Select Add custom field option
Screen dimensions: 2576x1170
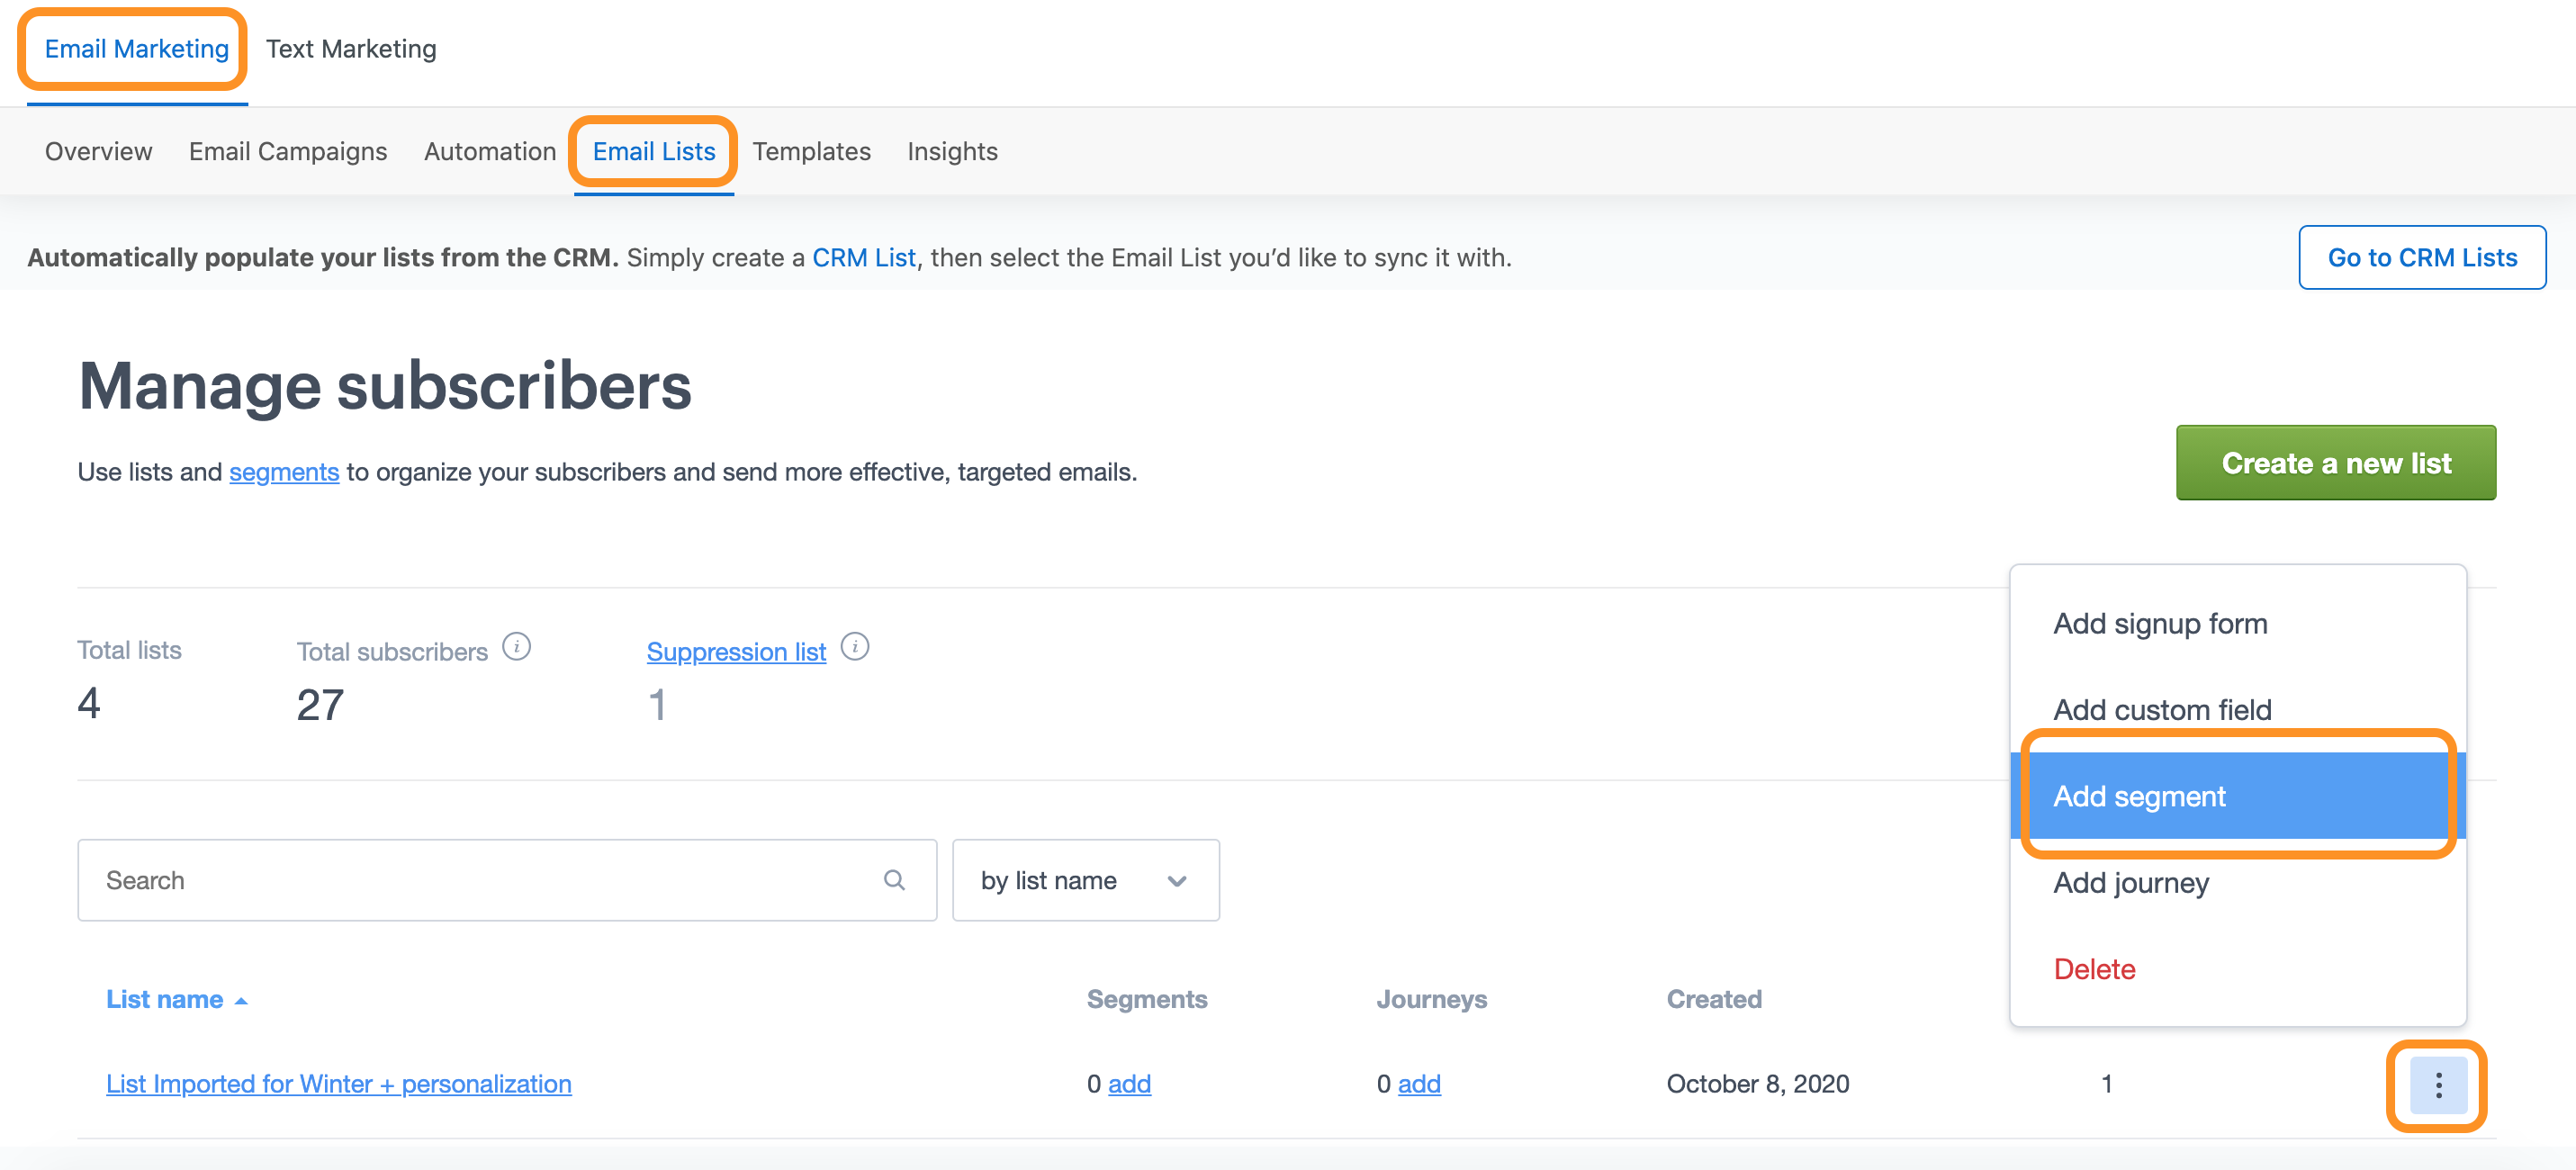(2238, 709)
